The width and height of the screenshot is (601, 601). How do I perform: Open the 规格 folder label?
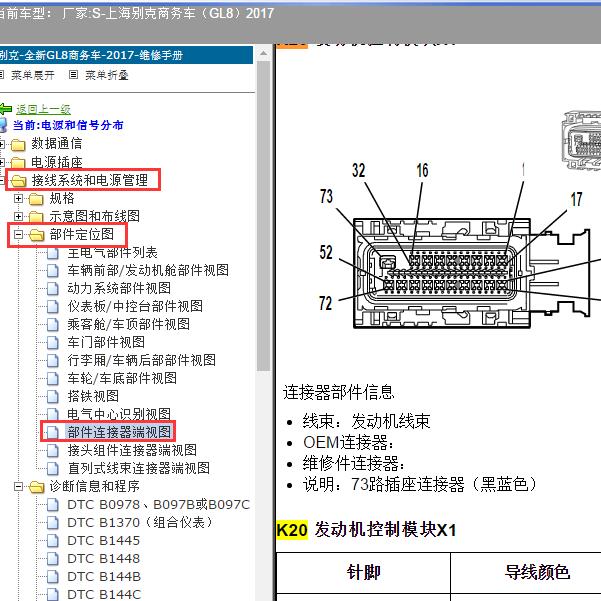62,198
